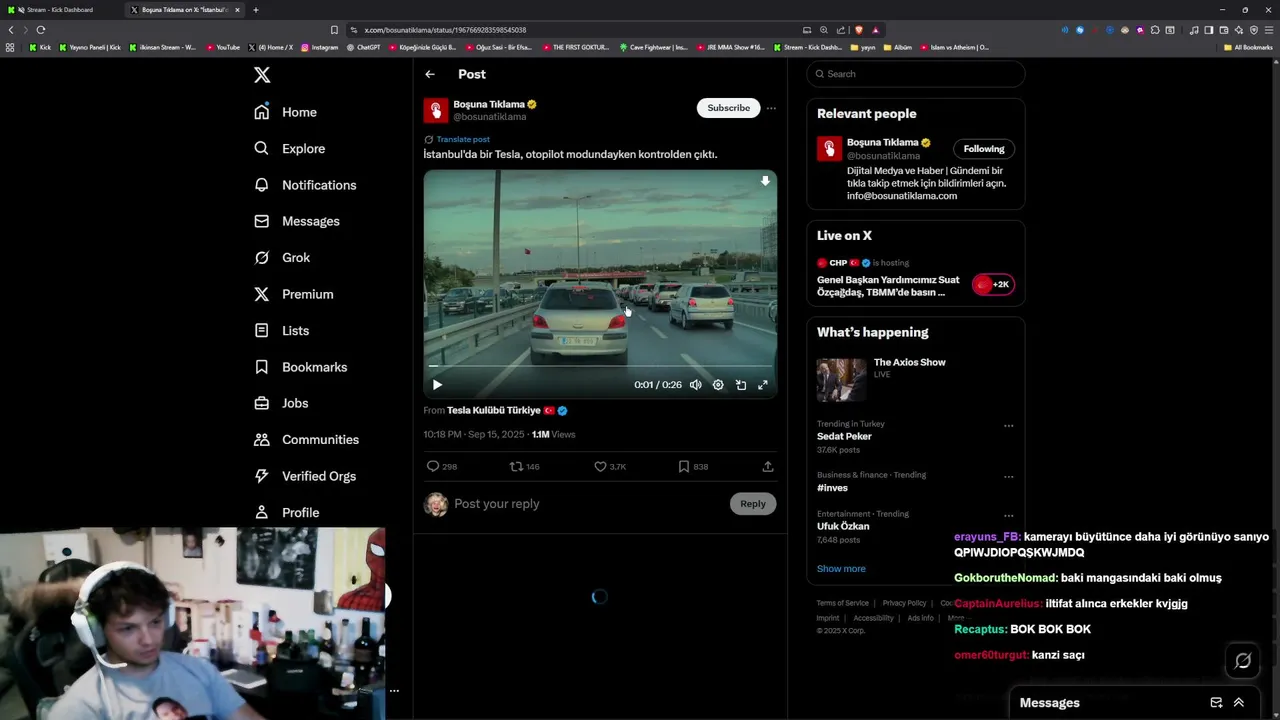Screen dimensions: 1280x720
Task: Open the #inves trend
Action: pyautogui.click(x=832, y=488)
